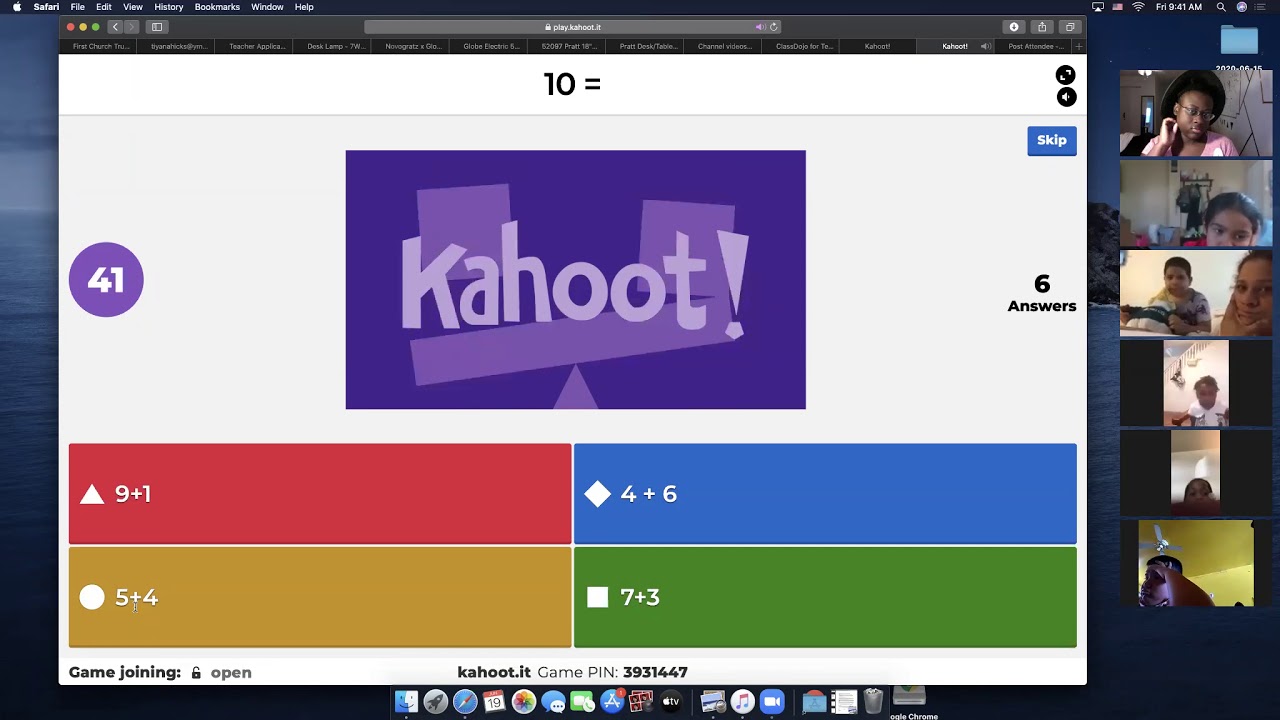Select the yellow 5+4 answer
Image resolution: width=1280 pixels, height=720 pixels.
click(320, 597)
